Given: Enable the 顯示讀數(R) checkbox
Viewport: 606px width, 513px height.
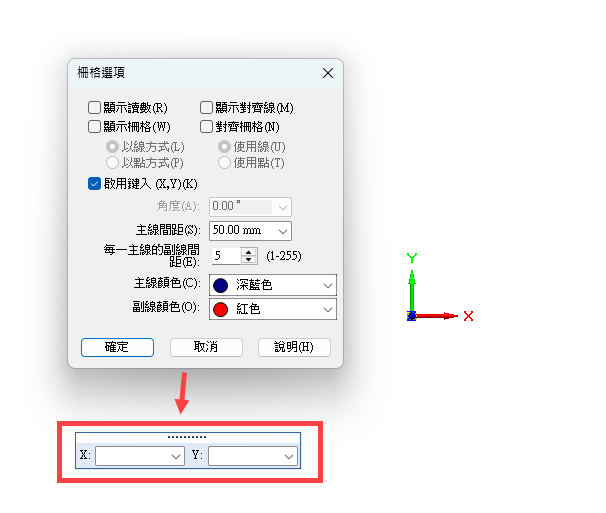Looking at the screenshot, I should tap(94, 107).
